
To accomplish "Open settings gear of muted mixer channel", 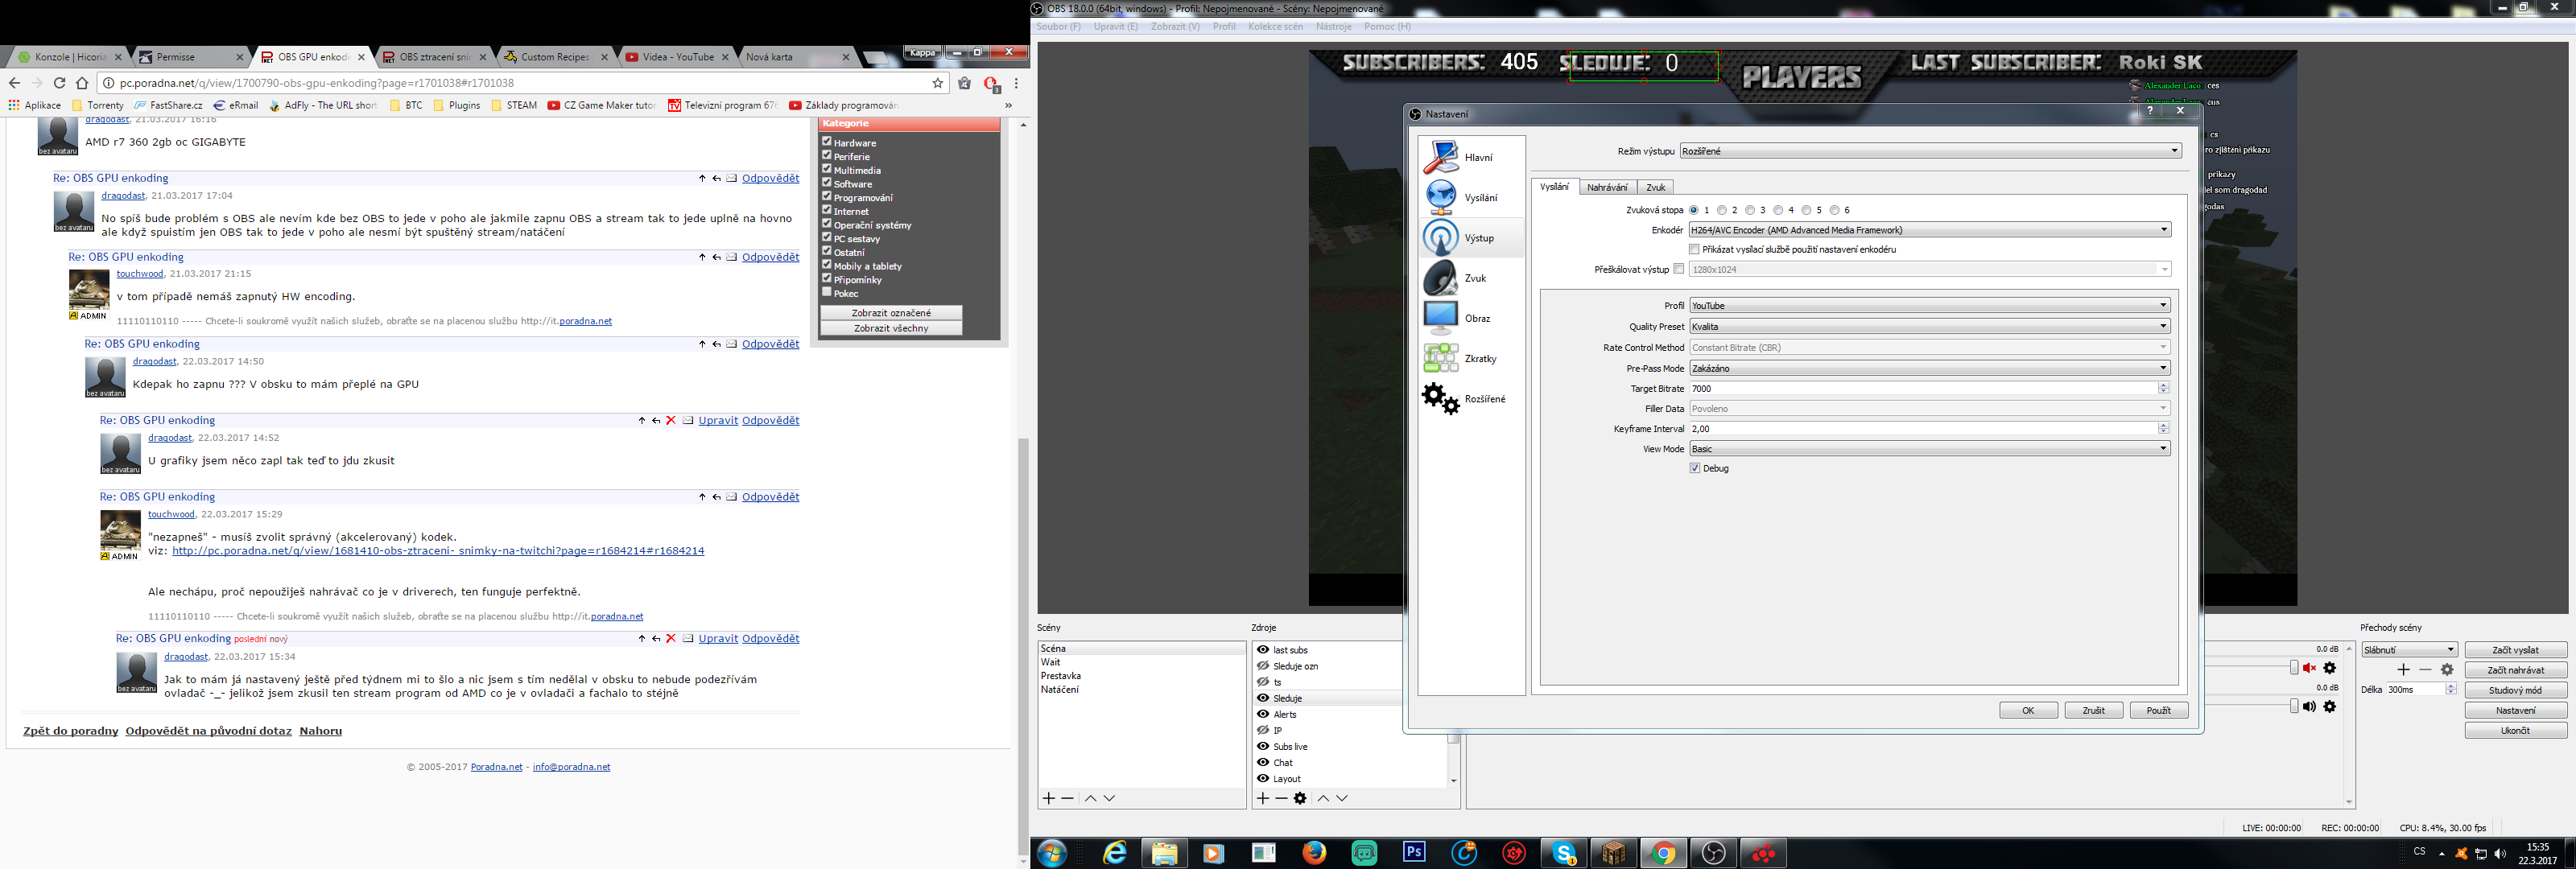I will pos(2330,668).
